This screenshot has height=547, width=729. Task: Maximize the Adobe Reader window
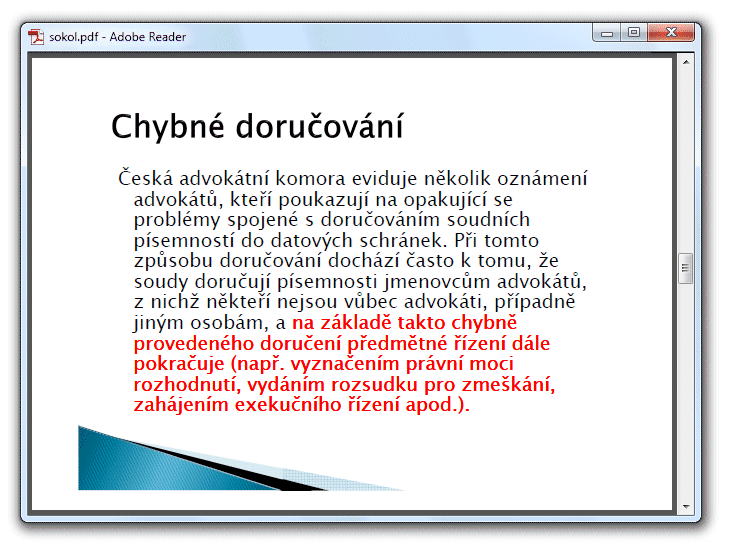click(x=634, y=33)
